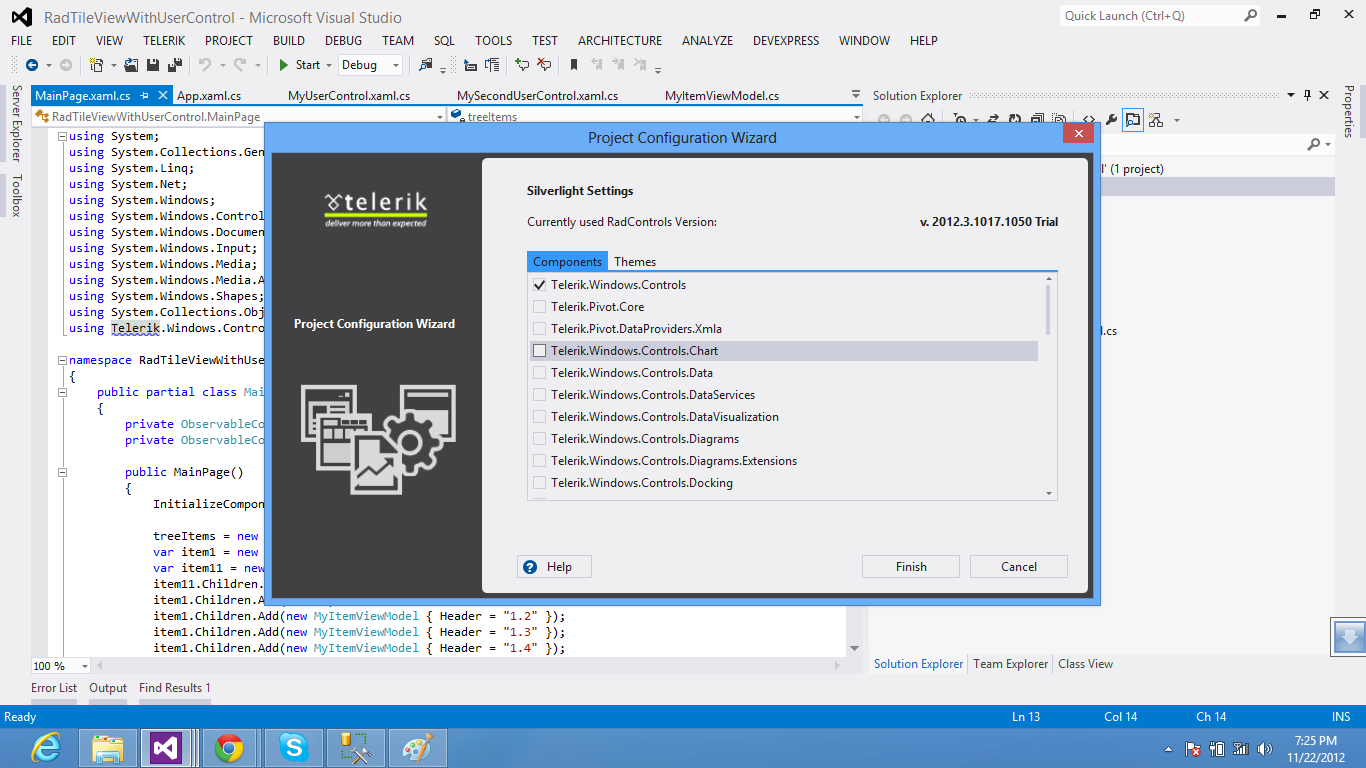Screen dimensions: 1366x768
Task: Open Skype from the taskbar
Action: pos(292,747)
